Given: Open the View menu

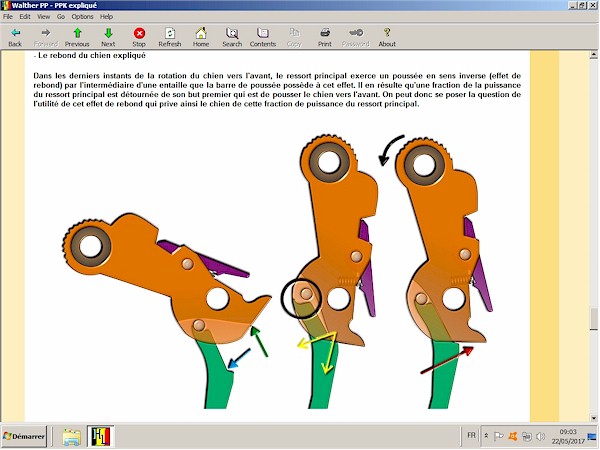Looking at the screenshot, I should (x=43, y=16).
